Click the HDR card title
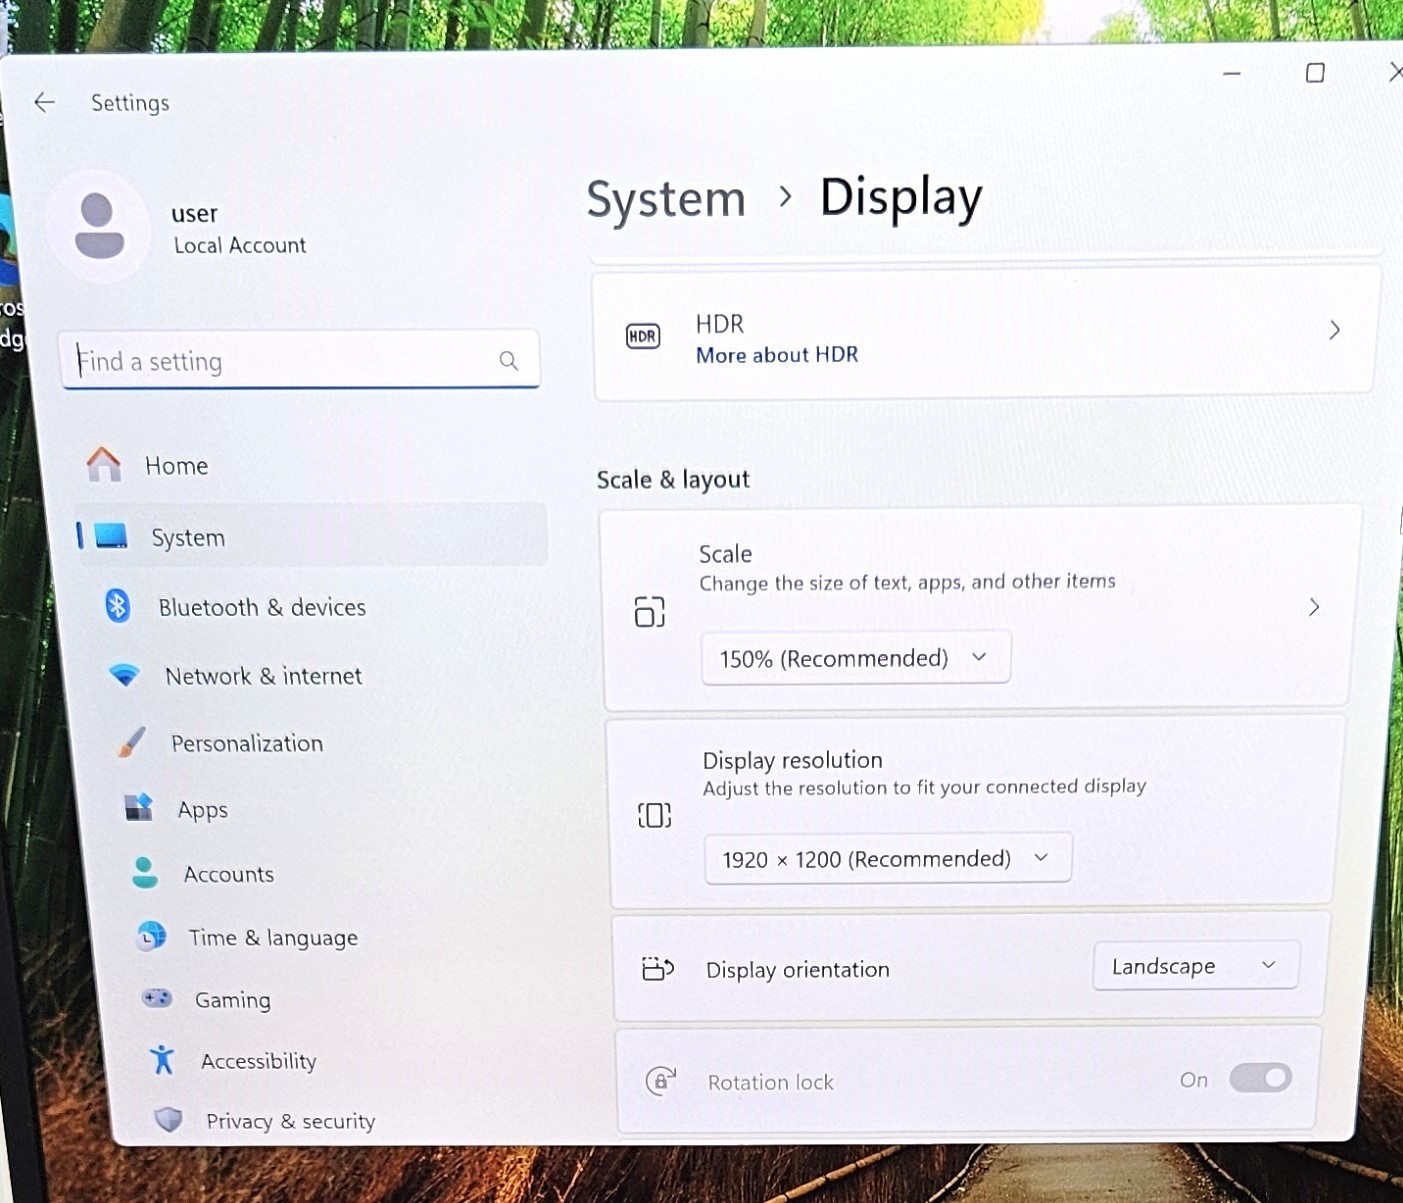The height and width of the screenshot is (1203, 1403). [720, 324]
